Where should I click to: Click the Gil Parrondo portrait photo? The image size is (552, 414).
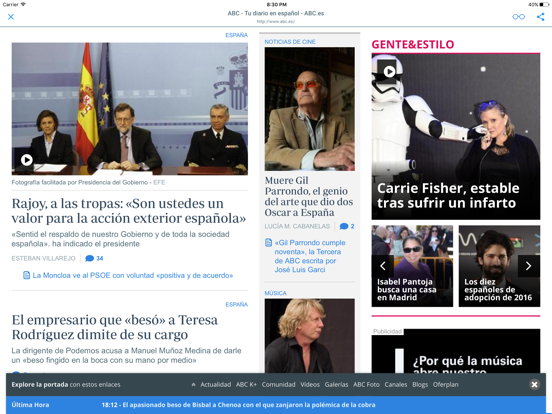click(x=309, y=109)
